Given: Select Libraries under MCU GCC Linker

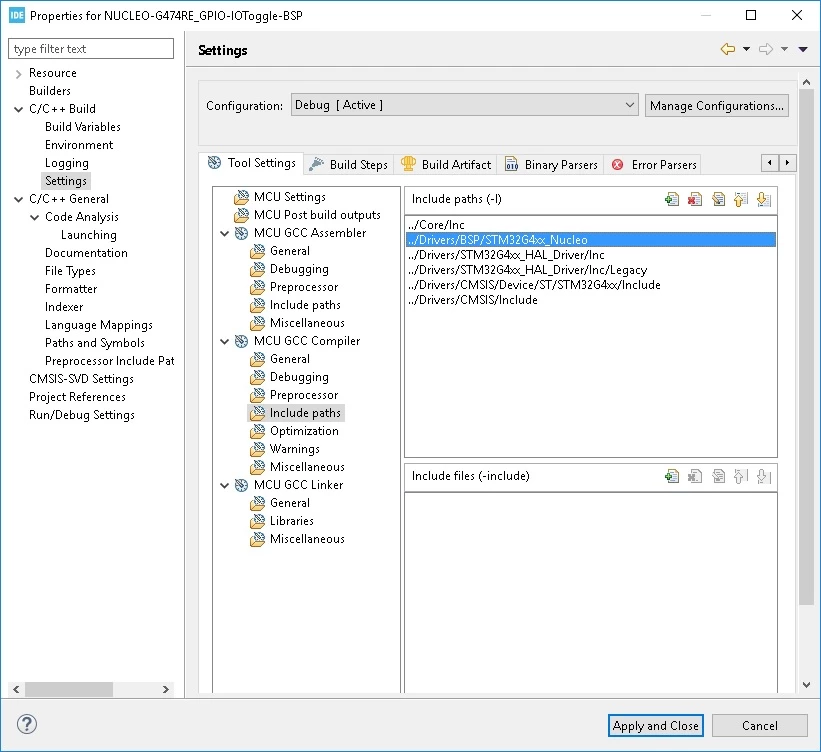Looking at the screenshot, I should click(x=292, y=521).
